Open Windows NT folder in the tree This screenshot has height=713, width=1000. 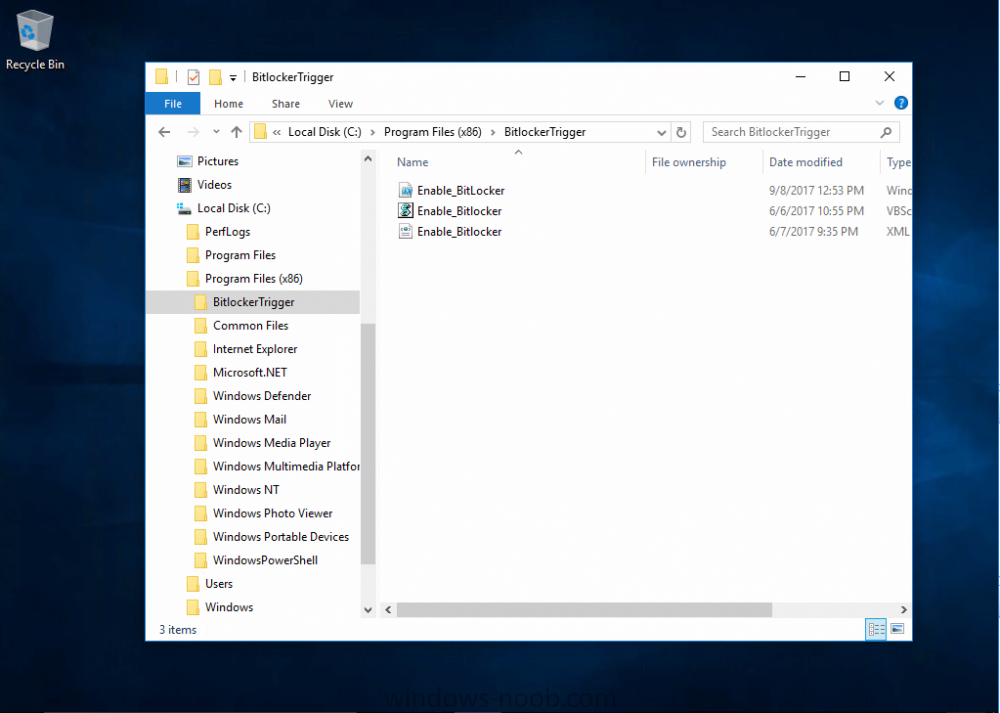pyautogui.click(x=246, y=490)
